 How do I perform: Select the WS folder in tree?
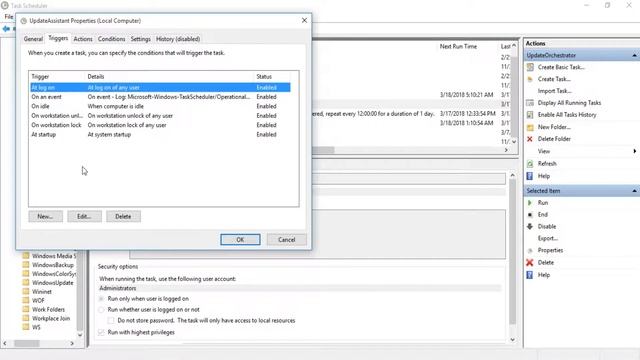36,327
